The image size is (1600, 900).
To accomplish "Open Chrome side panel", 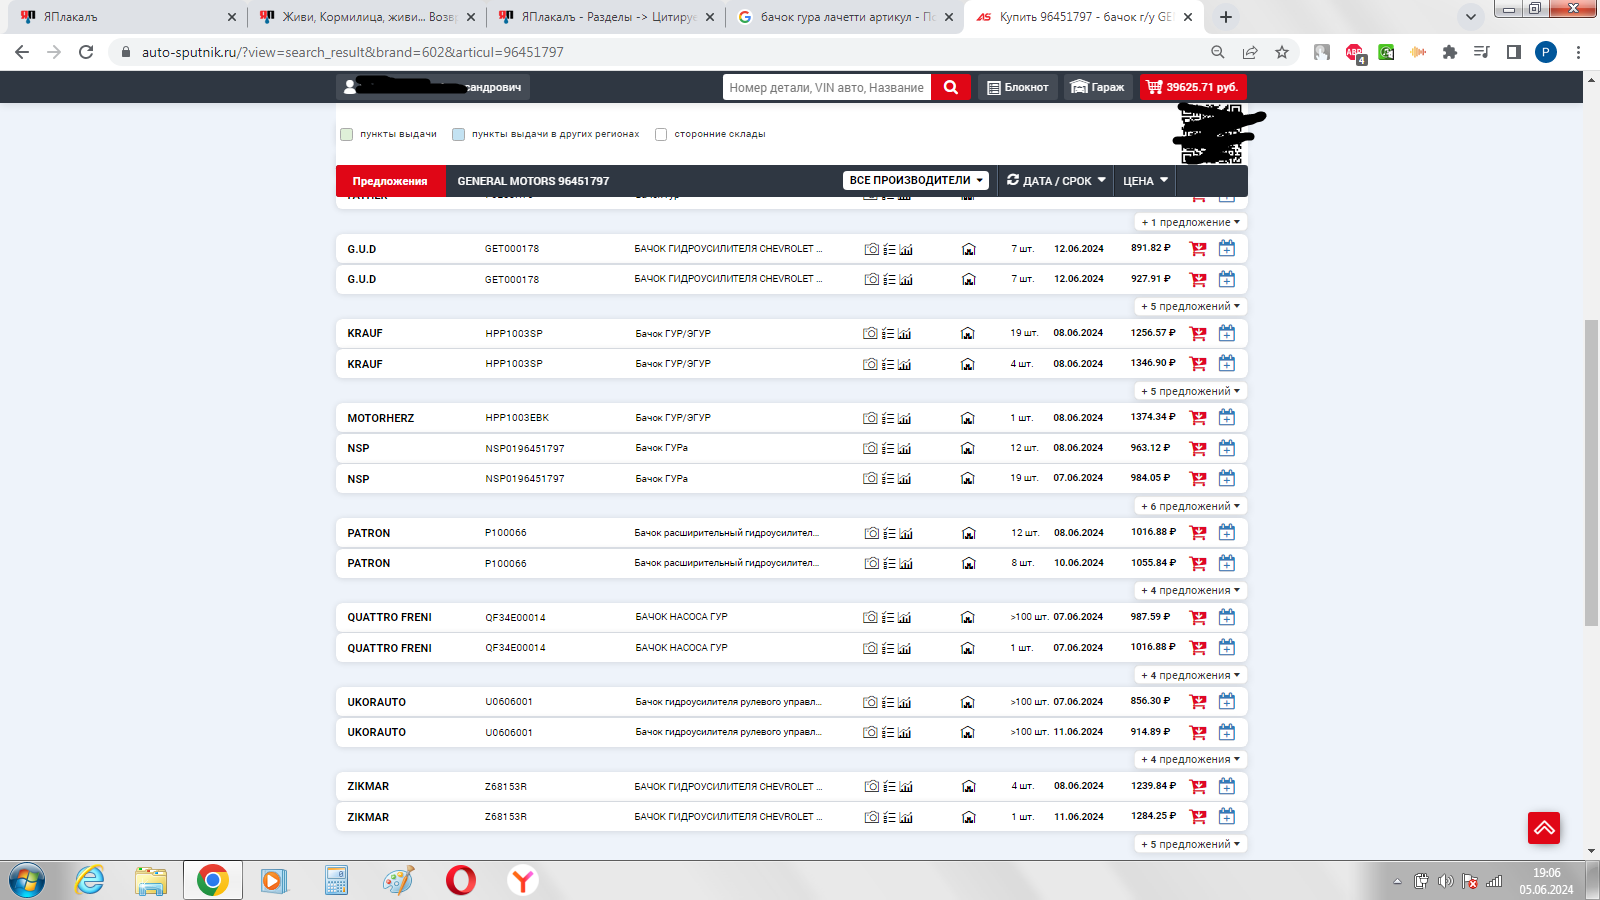I will 1514,52.
